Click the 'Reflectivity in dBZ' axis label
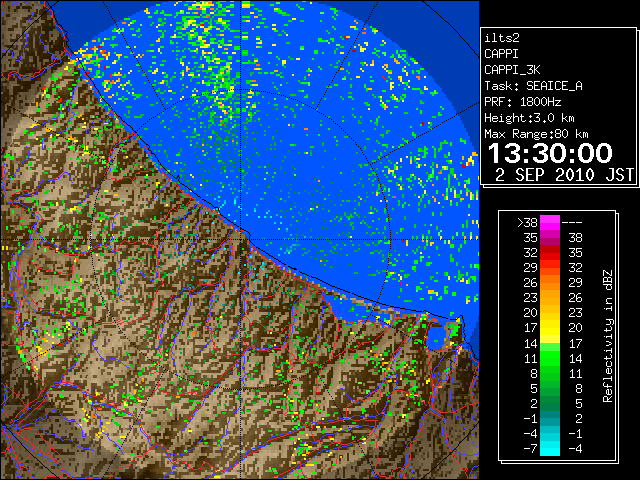 608,336
